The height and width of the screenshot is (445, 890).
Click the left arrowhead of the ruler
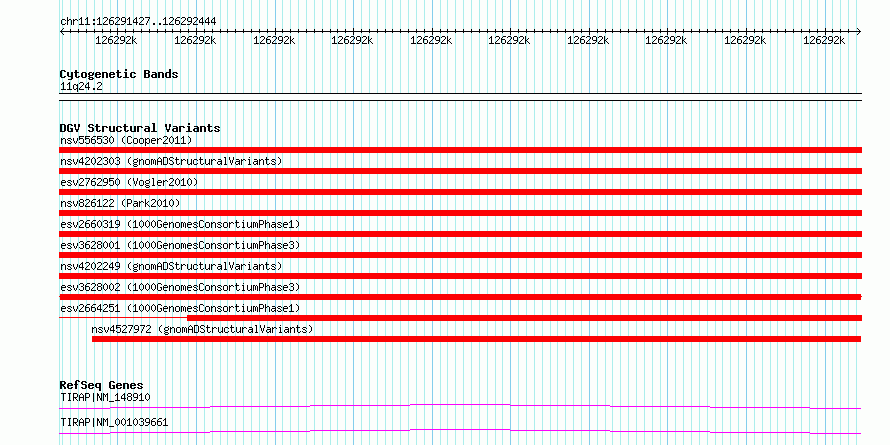62,32
